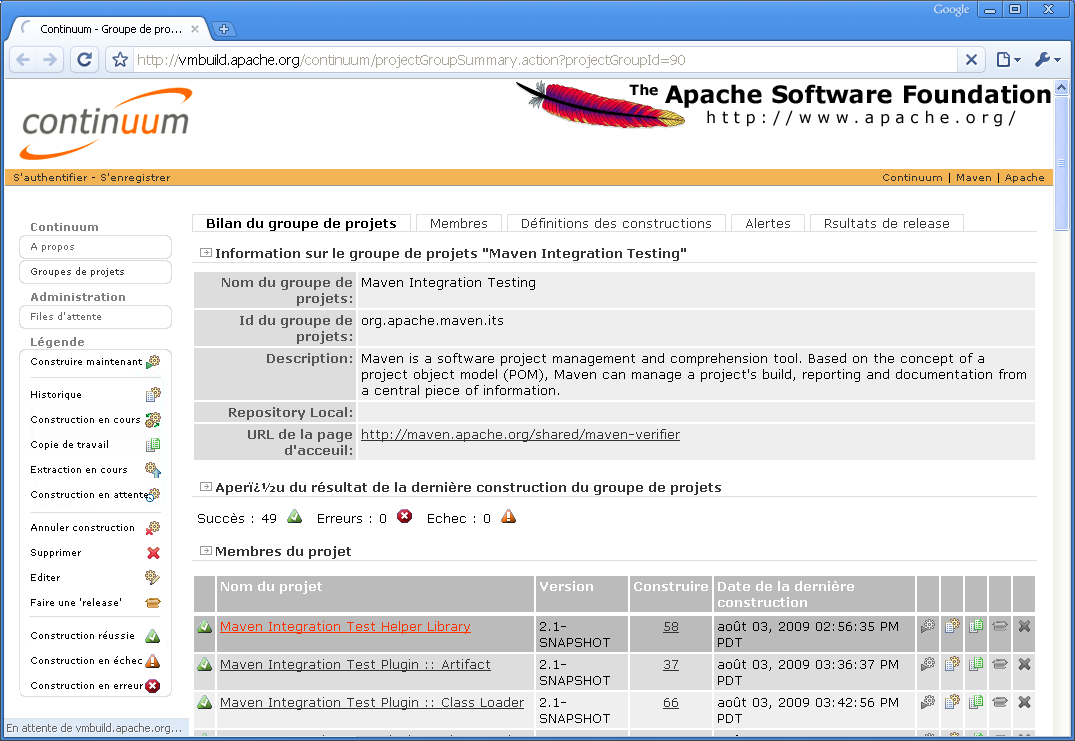Screen dimensions: 1075x741
Task: Switch to the Membres tab
Action: (459, 223)
